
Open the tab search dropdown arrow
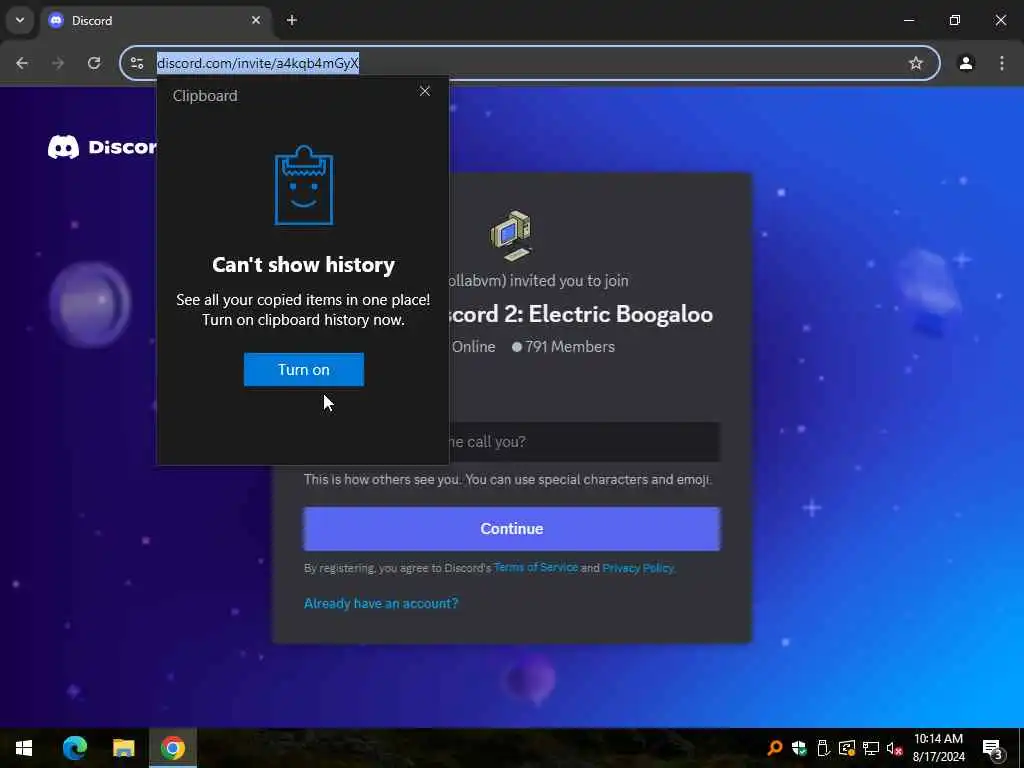(x=20, y=20)
